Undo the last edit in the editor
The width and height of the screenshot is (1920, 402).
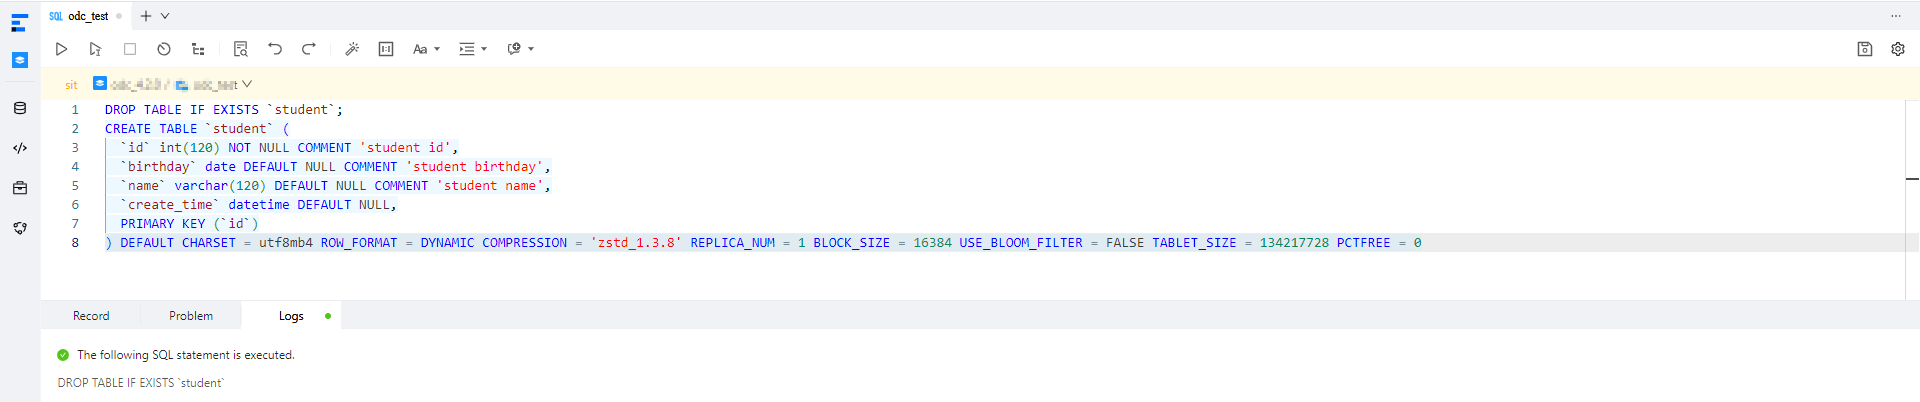[x=275, y=49]
